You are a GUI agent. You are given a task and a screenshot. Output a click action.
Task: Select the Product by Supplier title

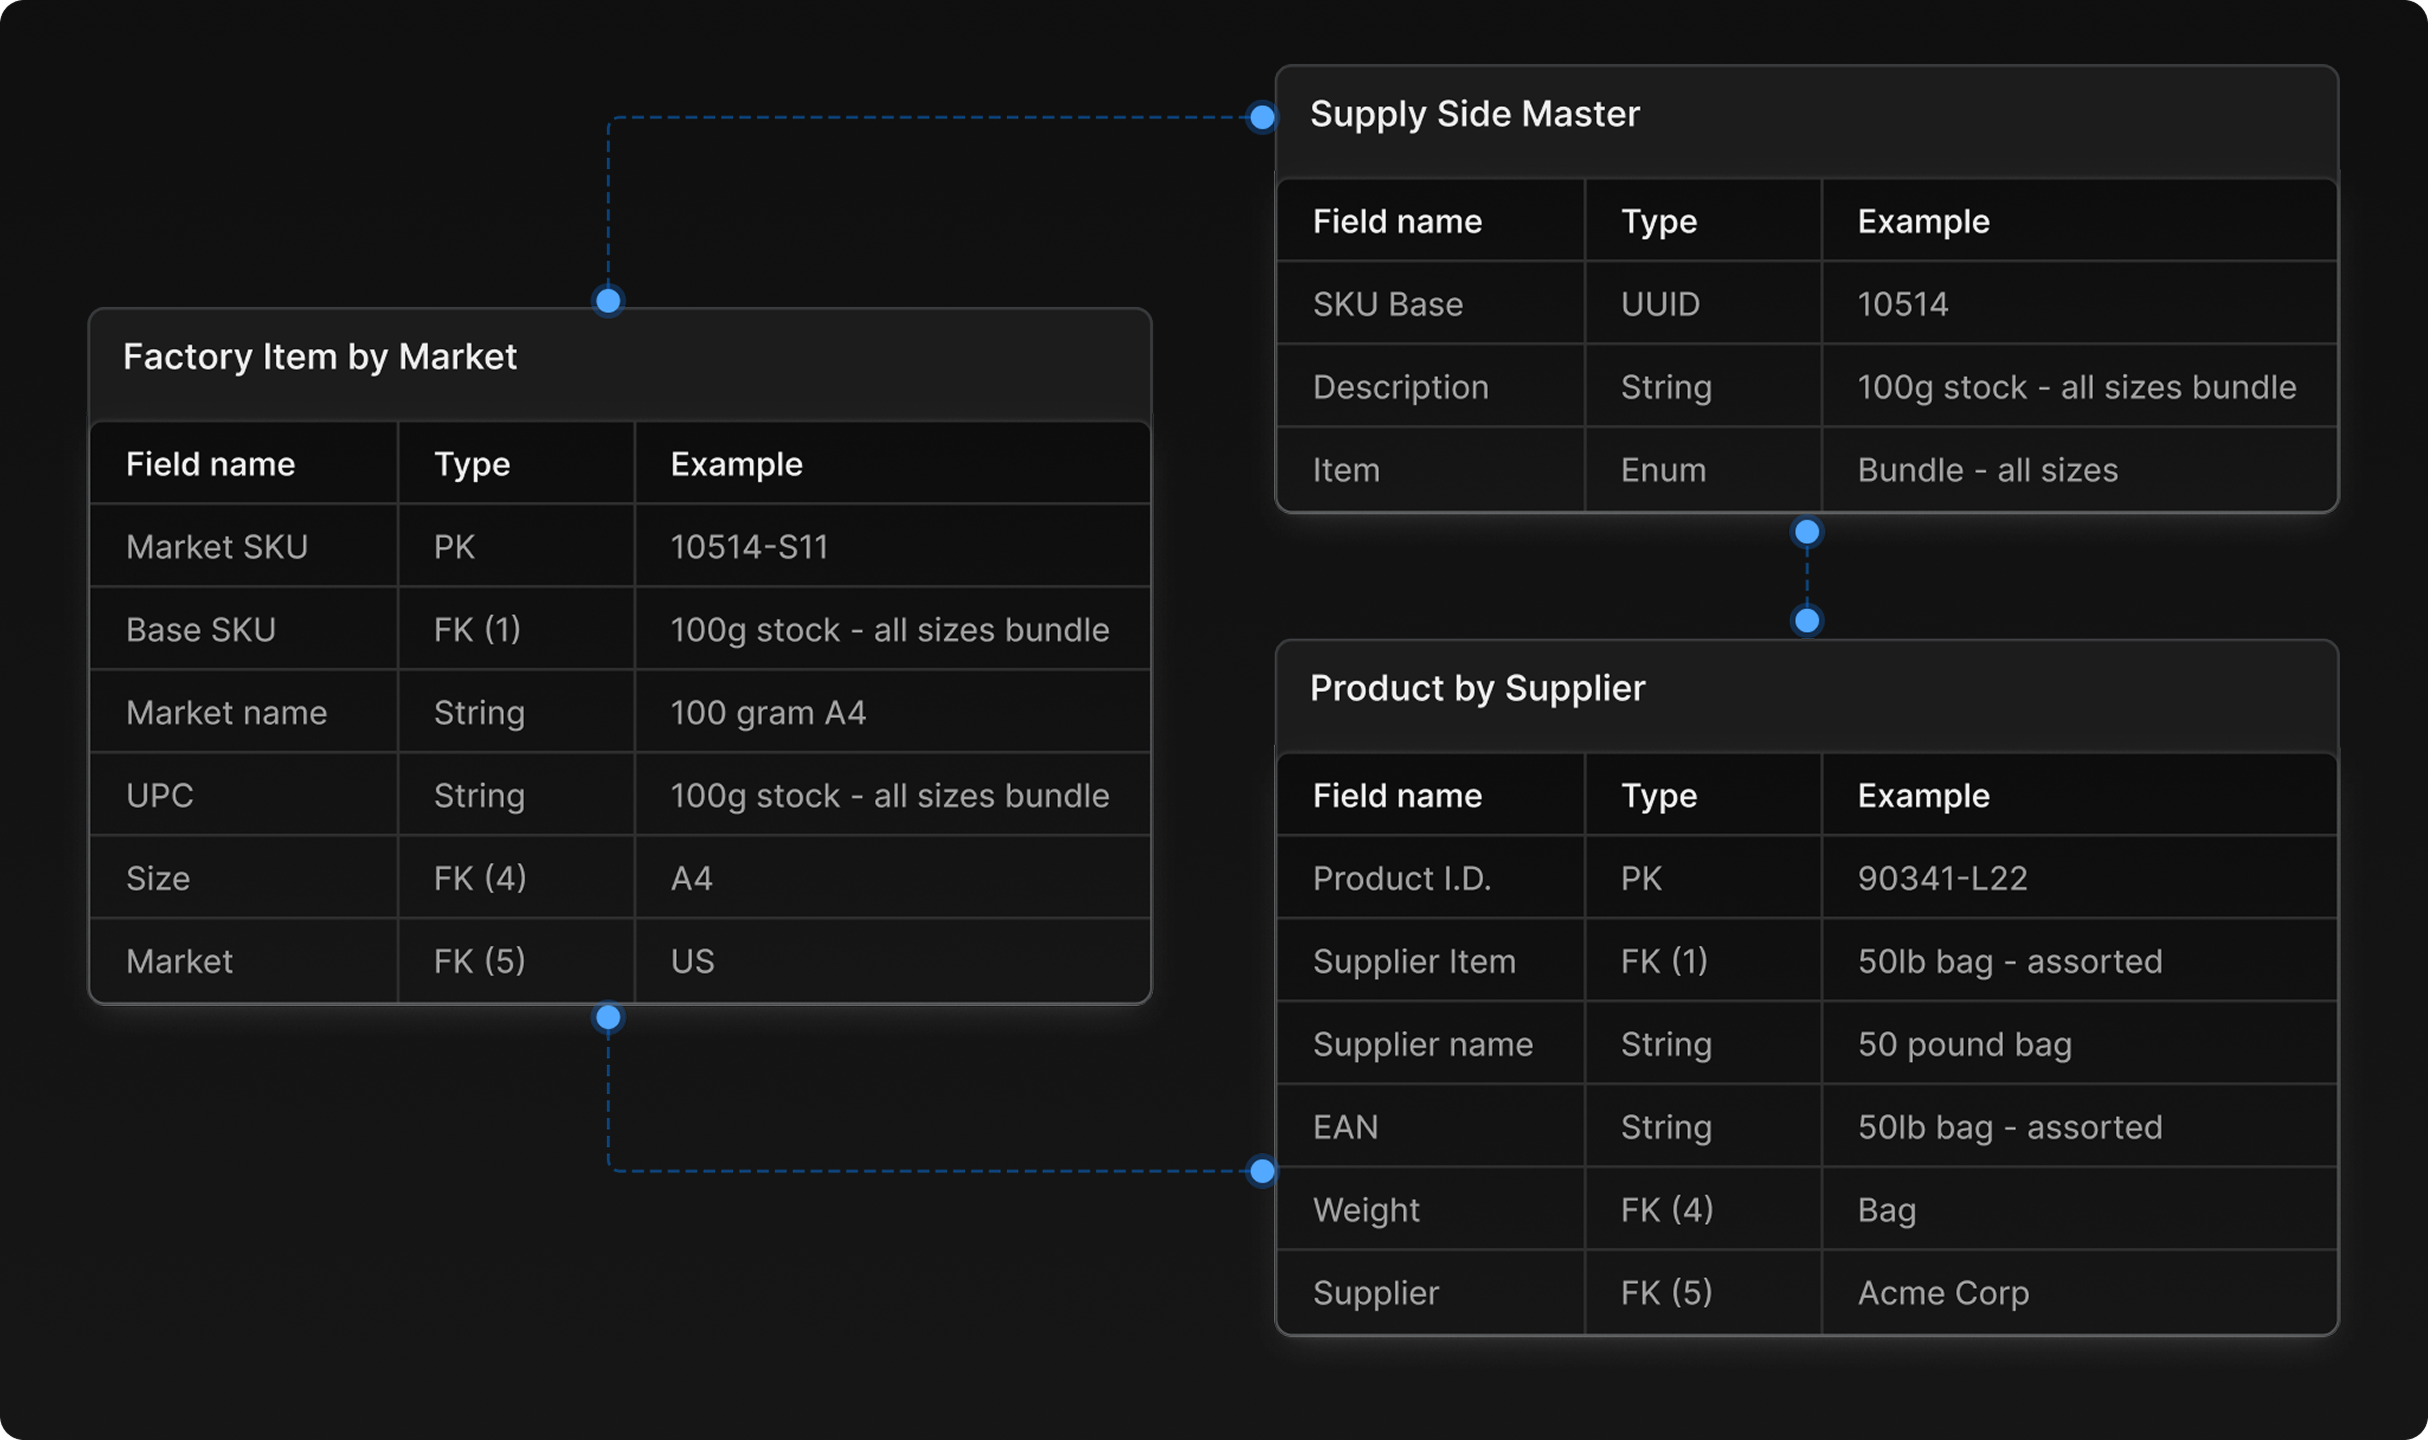(x=1476, y=688)
